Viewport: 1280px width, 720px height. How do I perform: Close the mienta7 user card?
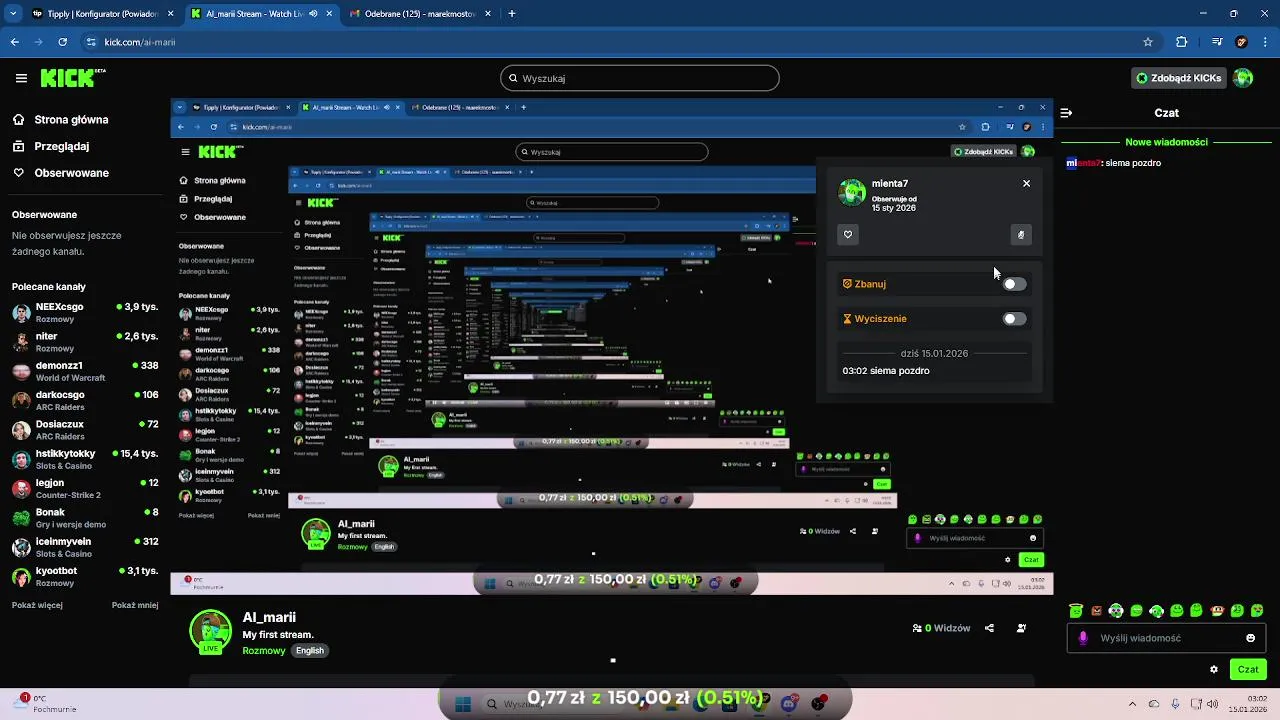1026,184
